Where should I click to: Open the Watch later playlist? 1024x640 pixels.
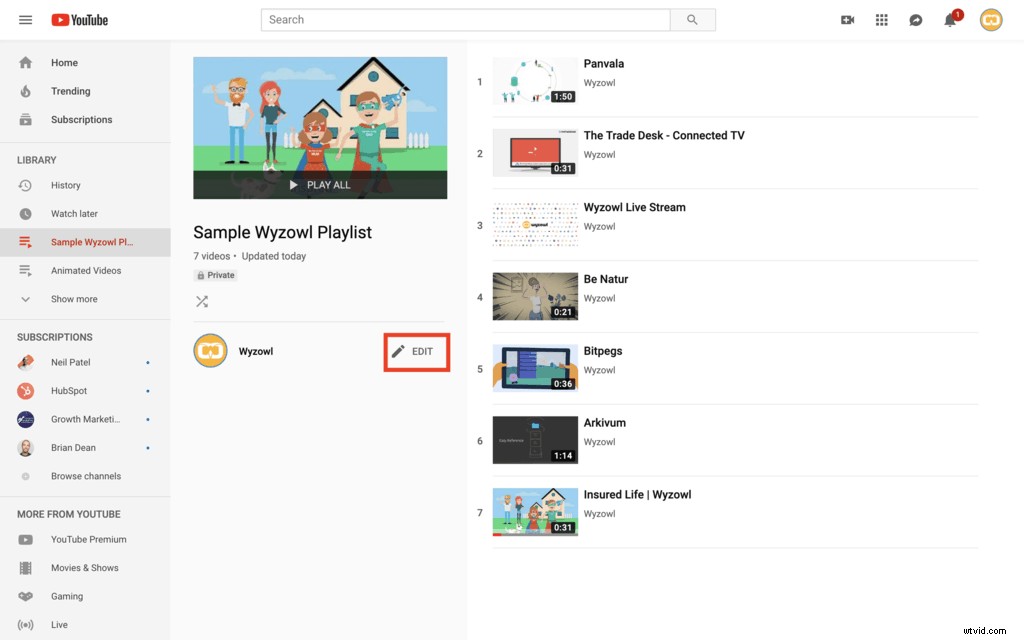click(72, 213)
